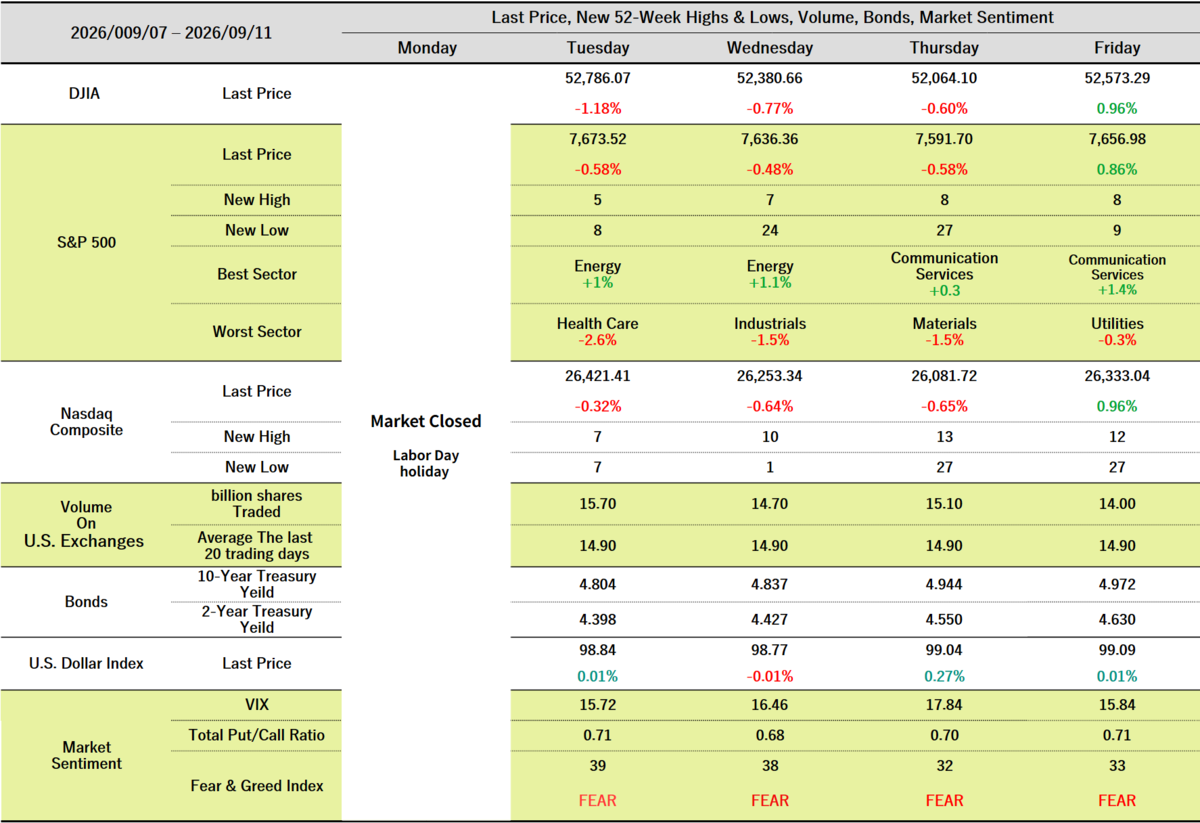Select the Monday column header
The width and height of the screenshot is (1200, 823).
[427, 48]
